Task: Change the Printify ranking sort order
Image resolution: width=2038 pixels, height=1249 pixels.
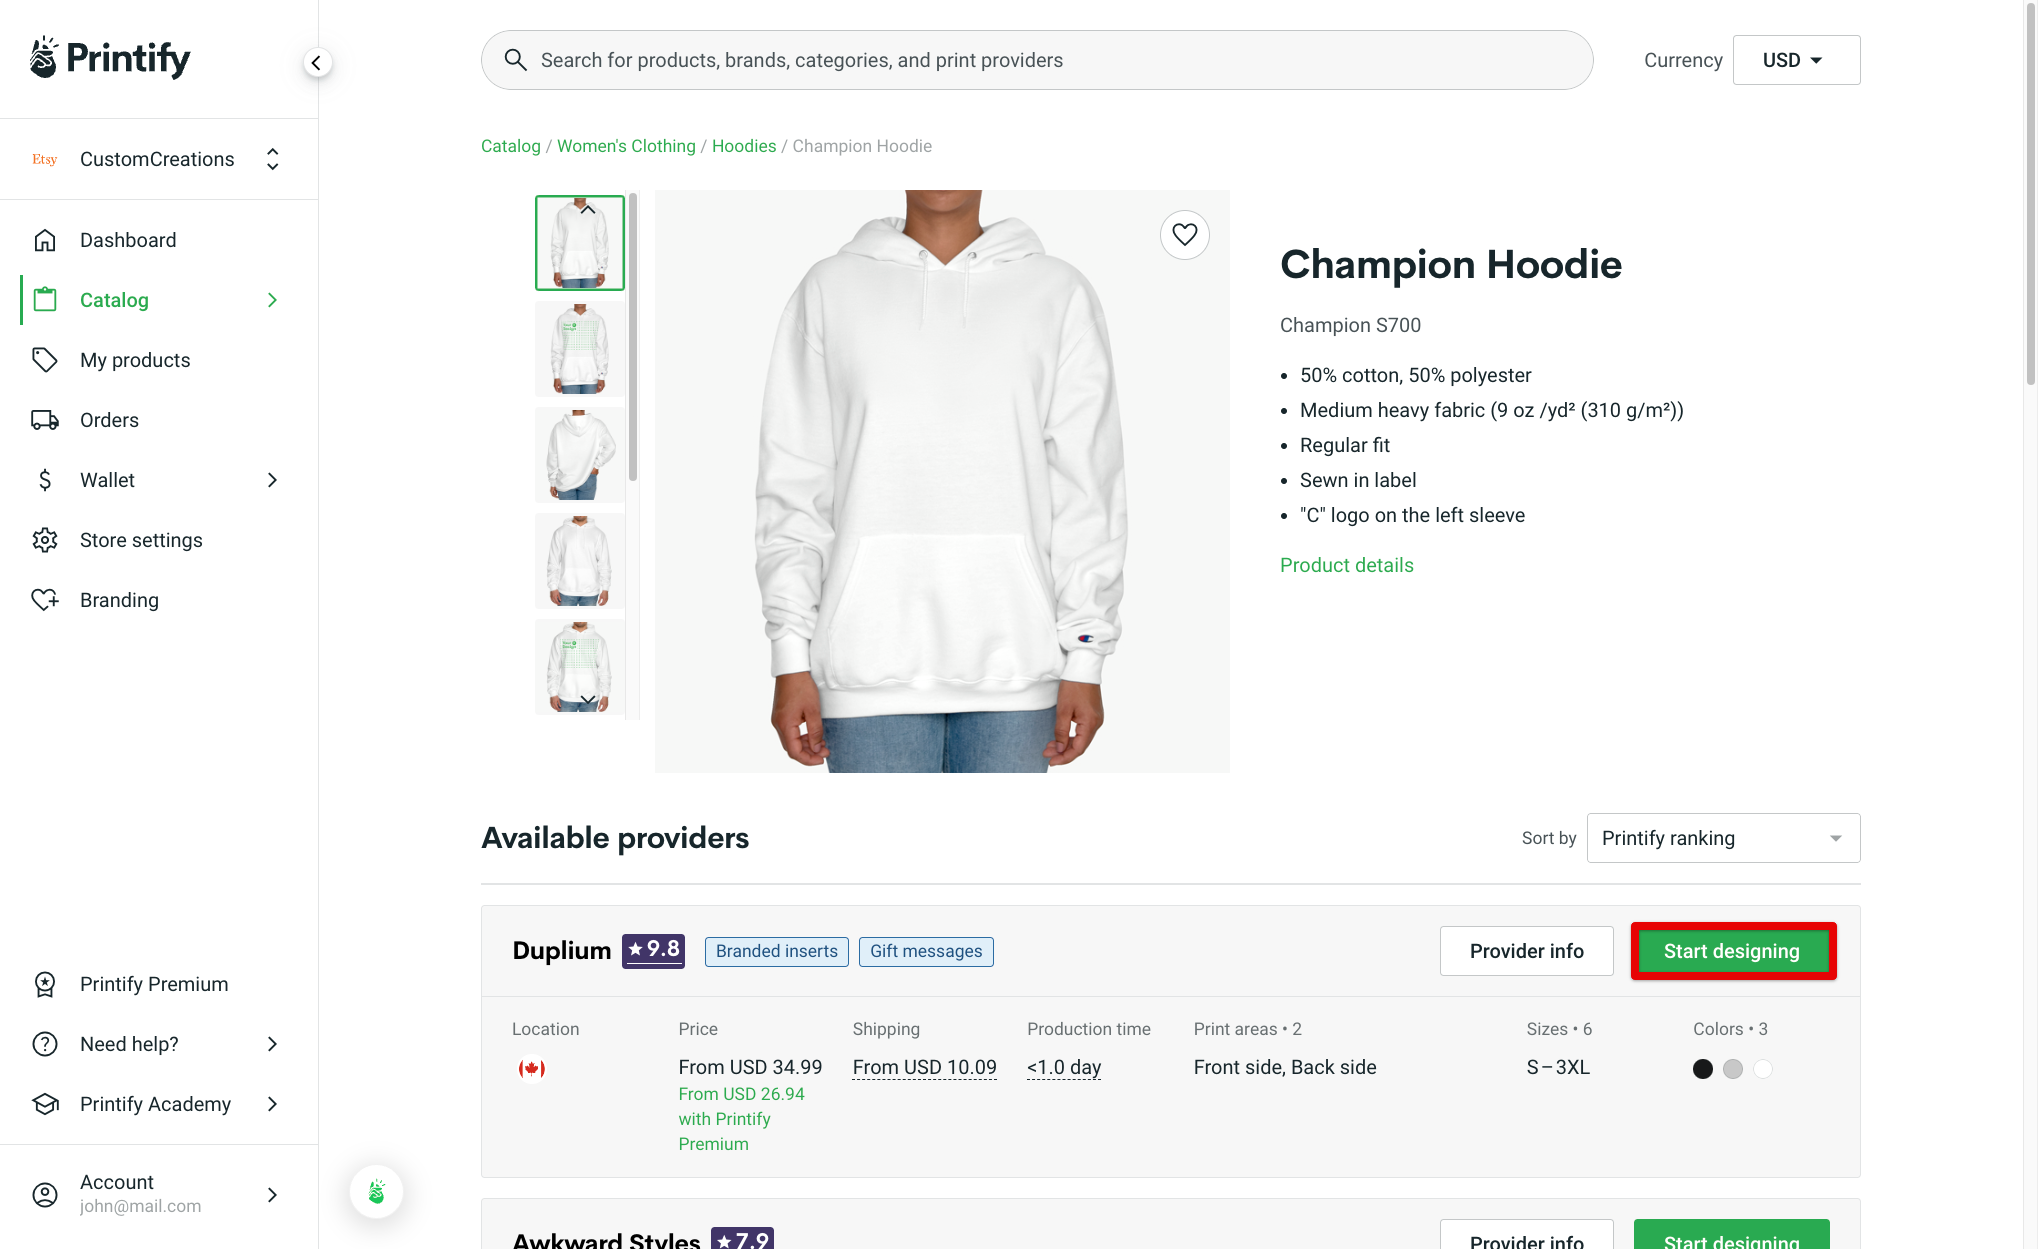Action: 1721,838
